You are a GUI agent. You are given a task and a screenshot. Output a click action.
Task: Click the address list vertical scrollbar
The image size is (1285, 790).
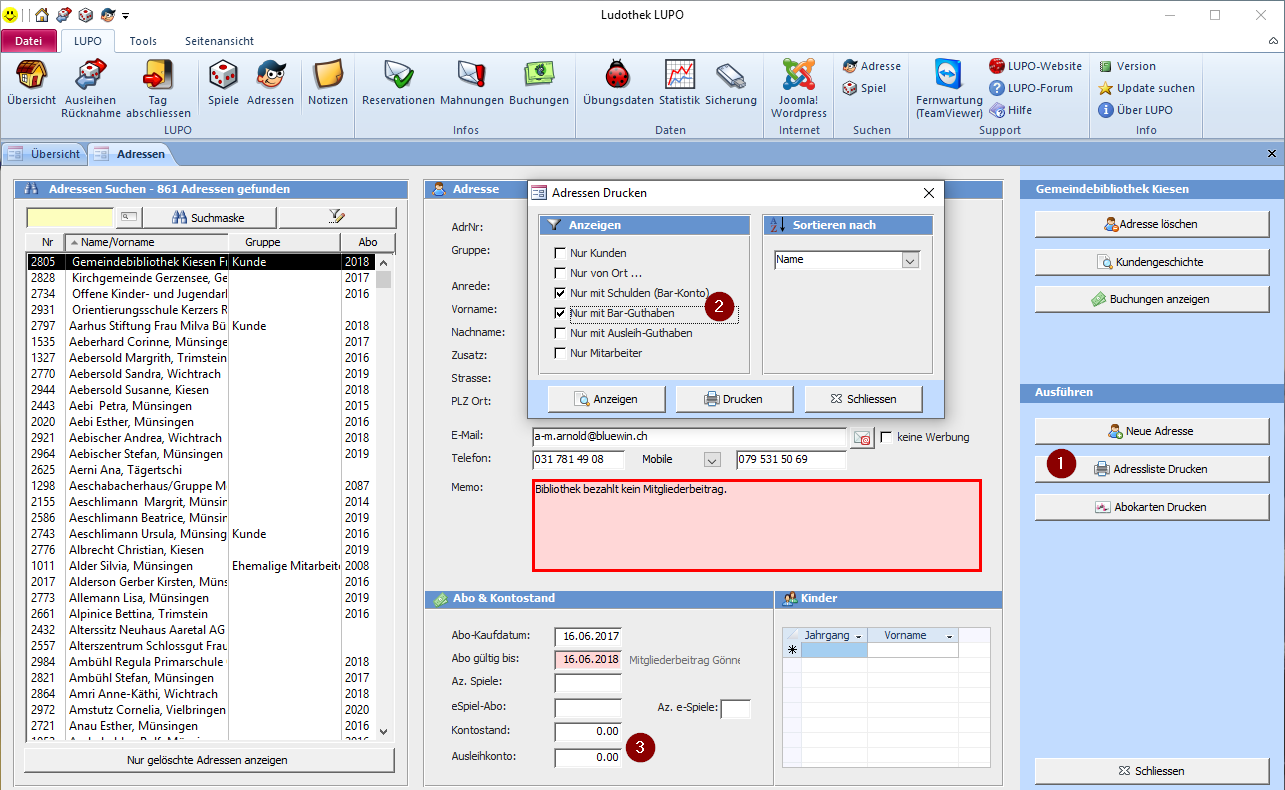coord(384,498)
